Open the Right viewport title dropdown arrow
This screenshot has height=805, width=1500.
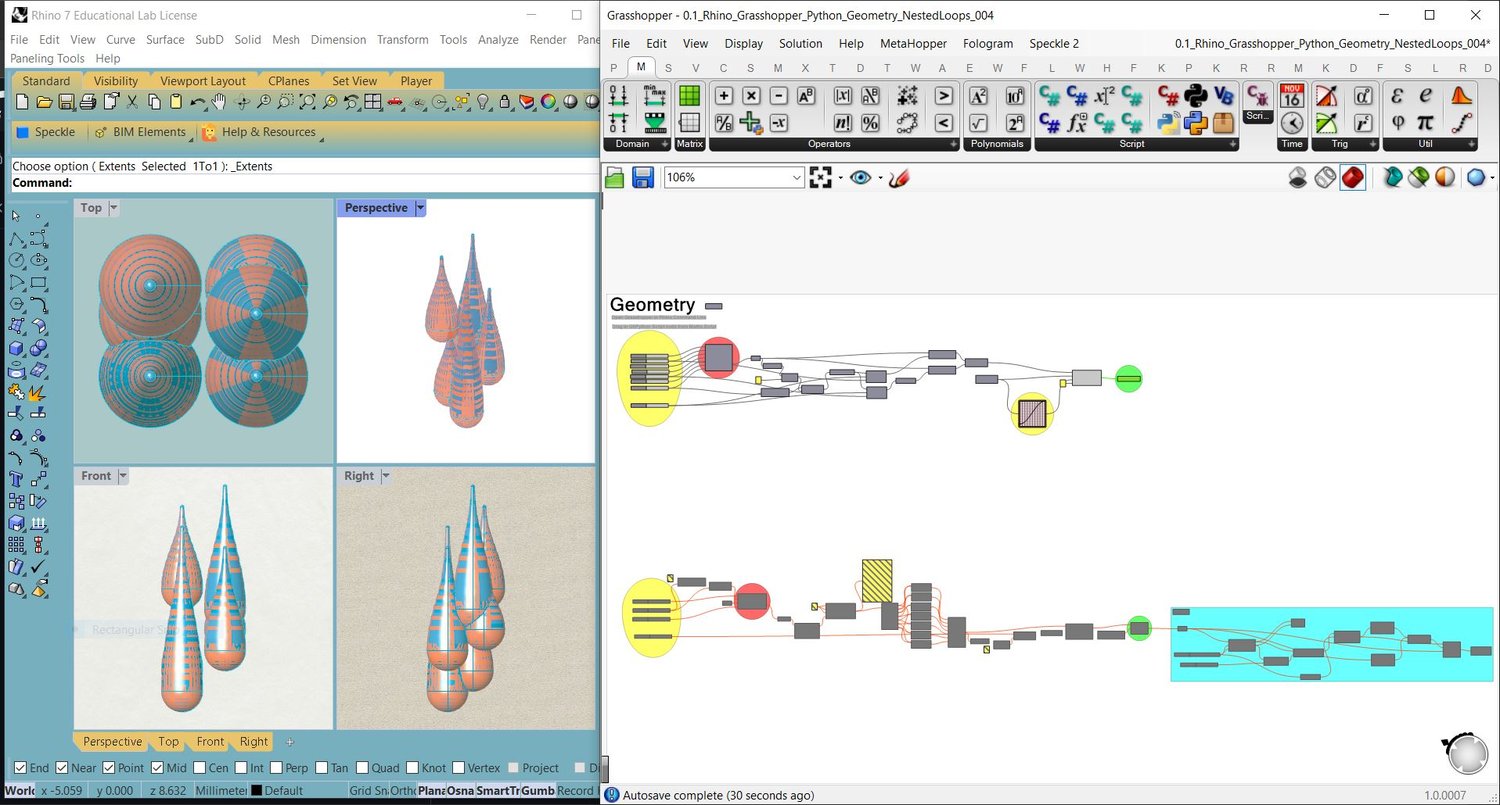tap(386, 476)
